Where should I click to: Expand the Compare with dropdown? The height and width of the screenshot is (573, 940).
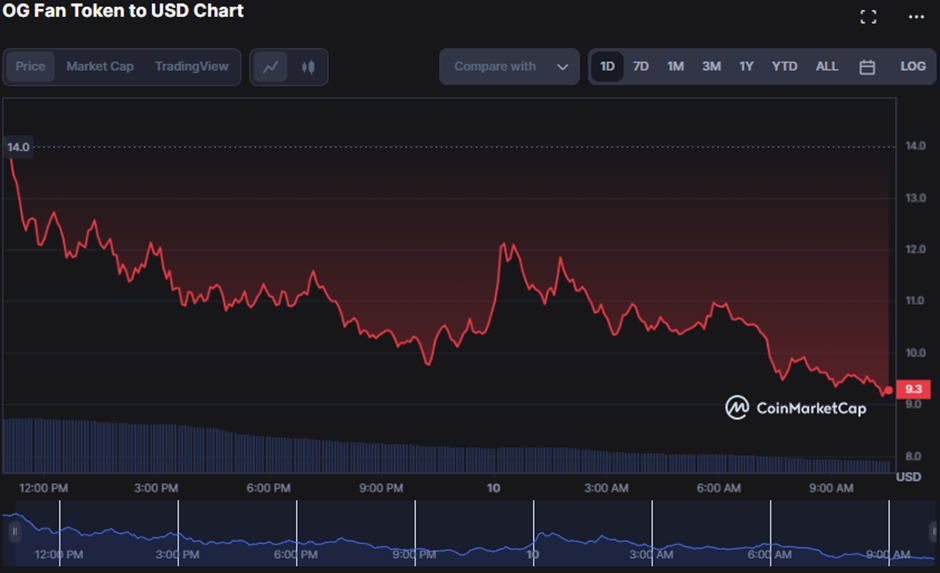click(510, 67)
